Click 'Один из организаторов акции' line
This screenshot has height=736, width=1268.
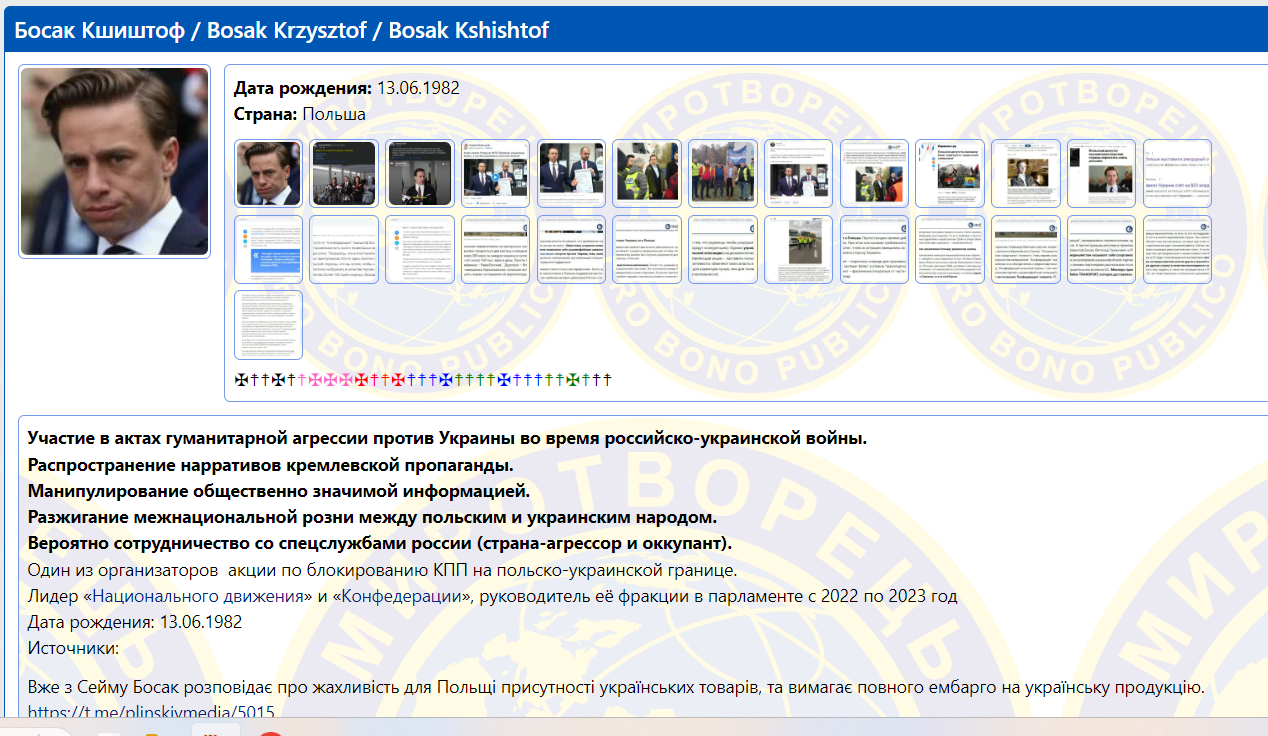click(x=383, y=570)
